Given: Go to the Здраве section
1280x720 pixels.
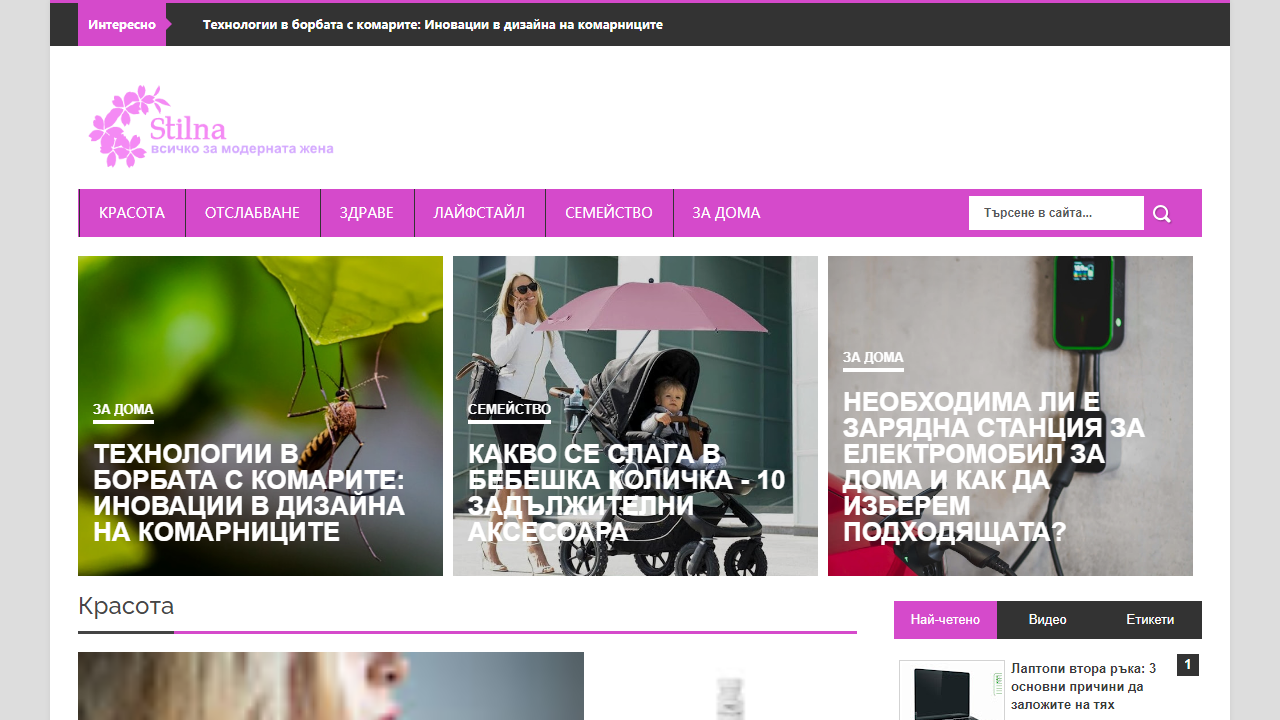Looking at the screenshot, I should (x=366, y=213).
